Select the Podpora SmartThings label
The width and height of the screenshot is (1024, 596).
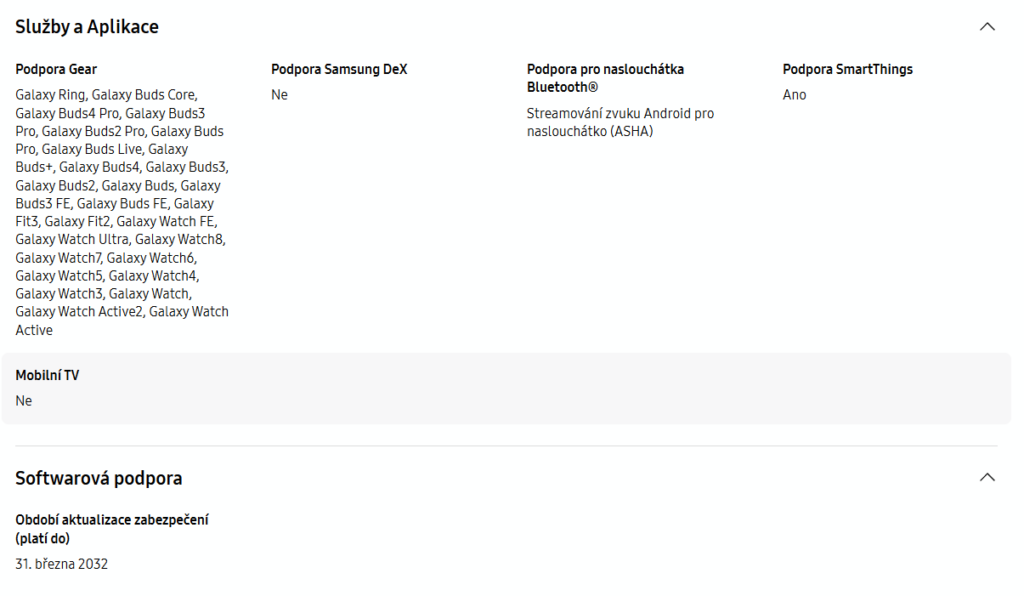click(847, 70)
